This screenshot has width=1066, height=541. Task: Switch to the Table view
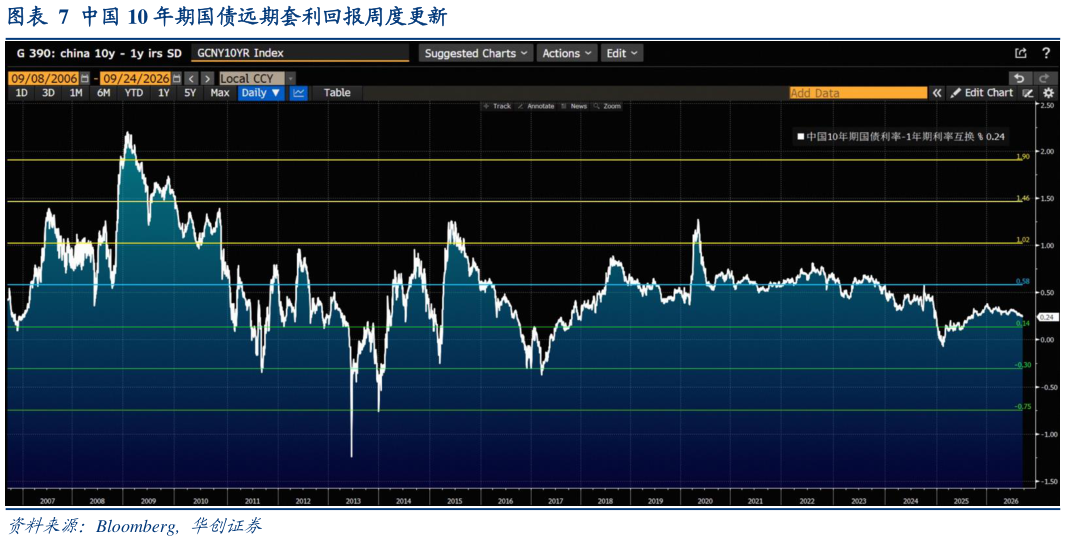click(x=337, y=93)
